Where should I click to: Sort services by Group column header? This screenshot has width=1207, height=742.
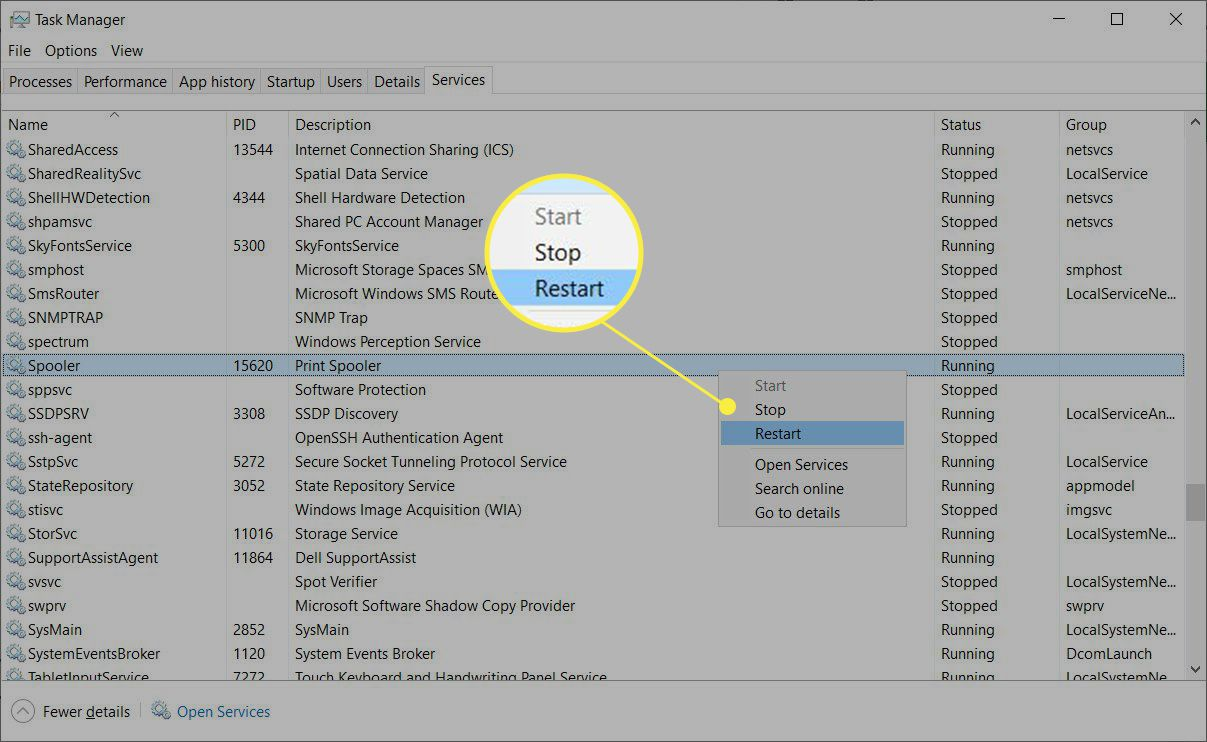tap(1122, 125)
